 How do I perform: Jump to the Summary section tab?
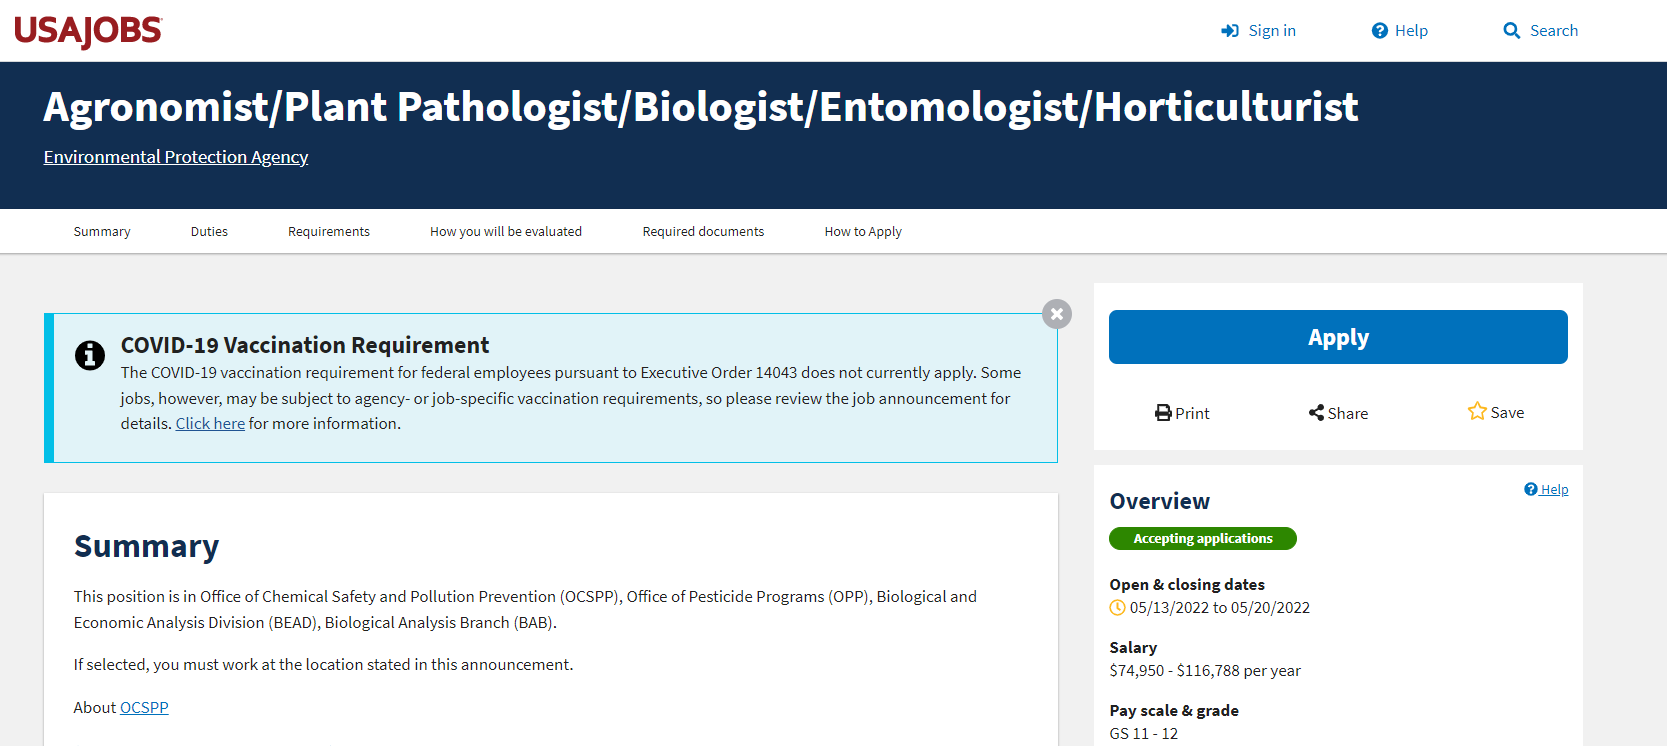coord(102,232)
